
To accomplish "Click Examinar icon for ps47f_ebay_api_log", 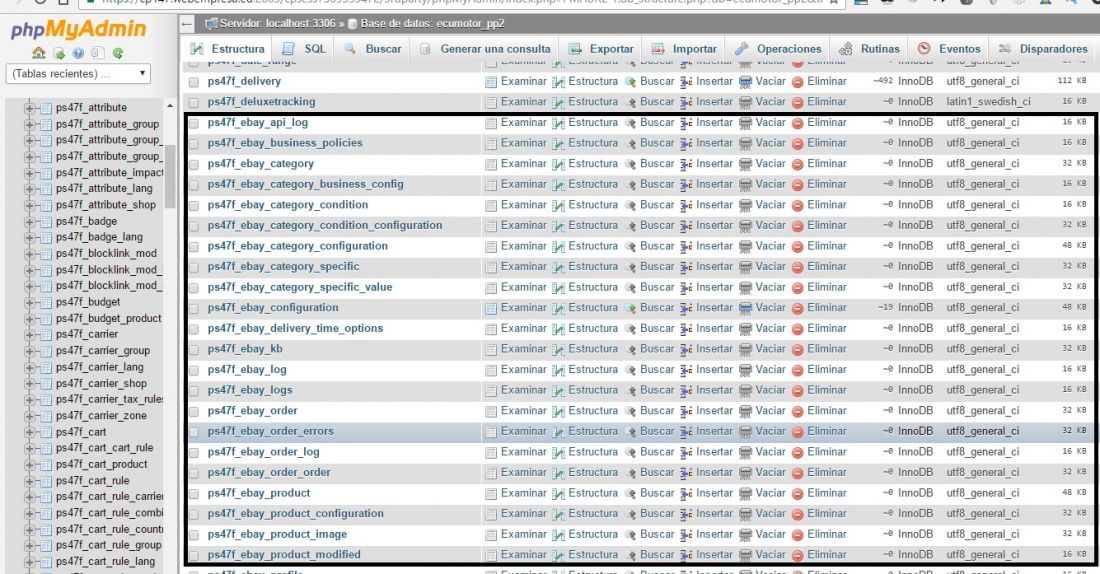I will click(x=491, y=124).
